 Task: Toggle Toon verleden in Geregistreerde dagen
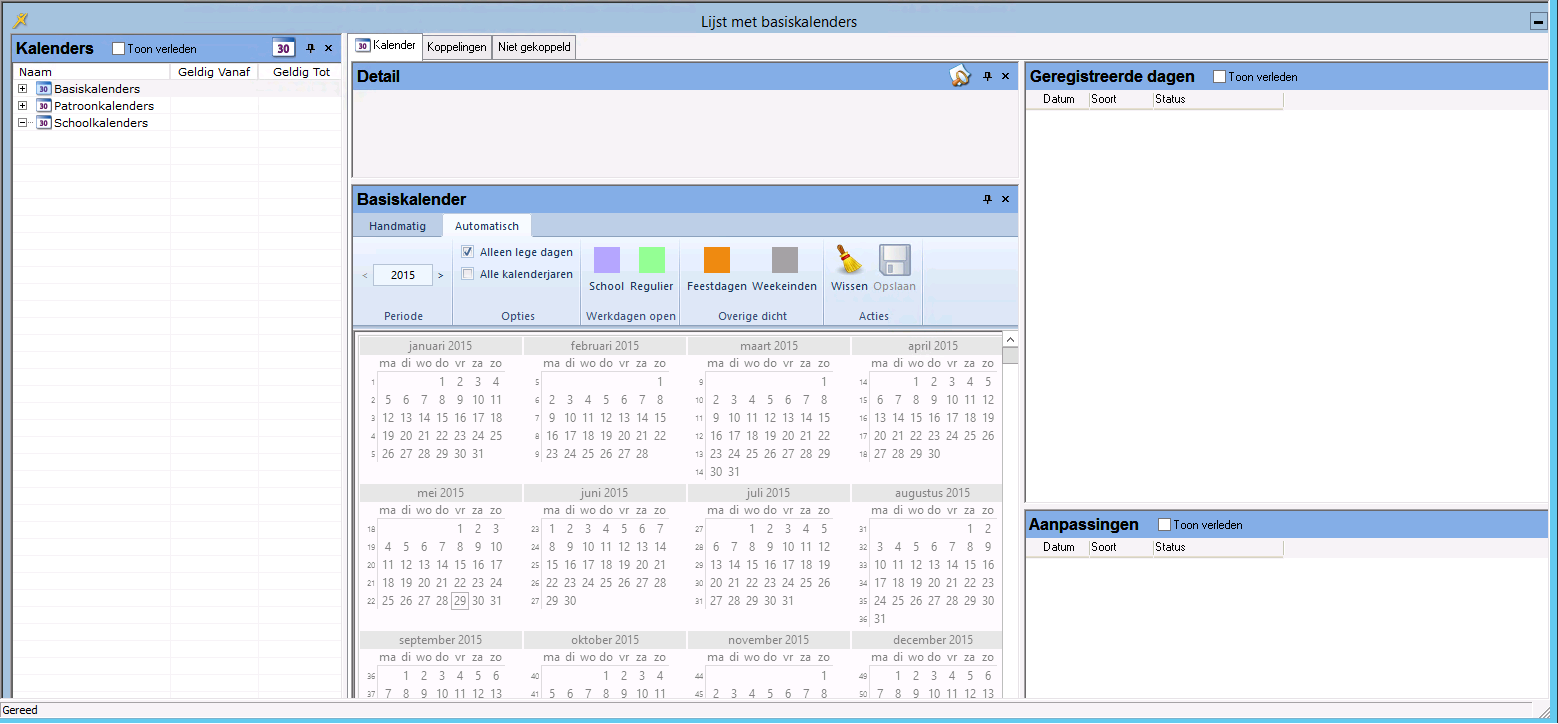tap(1219, 77)
